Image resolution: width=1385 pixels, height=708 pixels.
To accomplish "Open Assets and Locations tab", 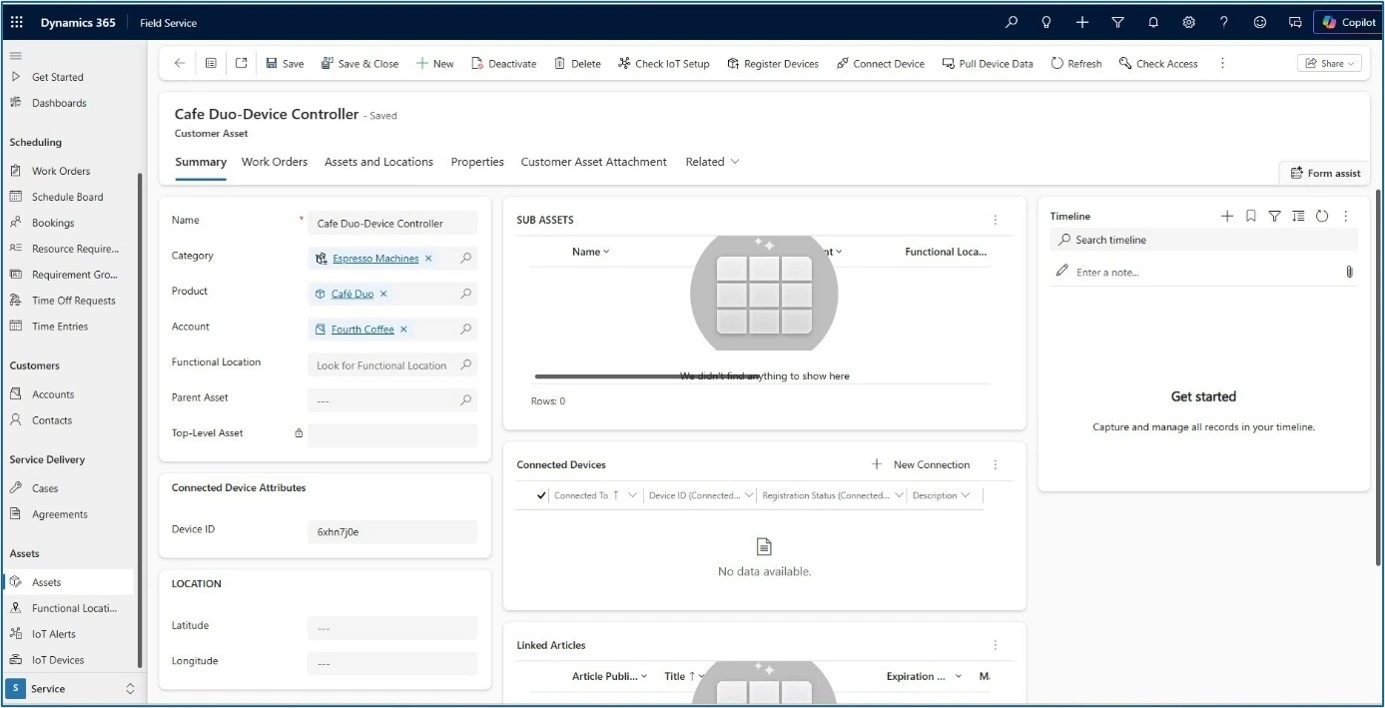I will pos(379,161).
